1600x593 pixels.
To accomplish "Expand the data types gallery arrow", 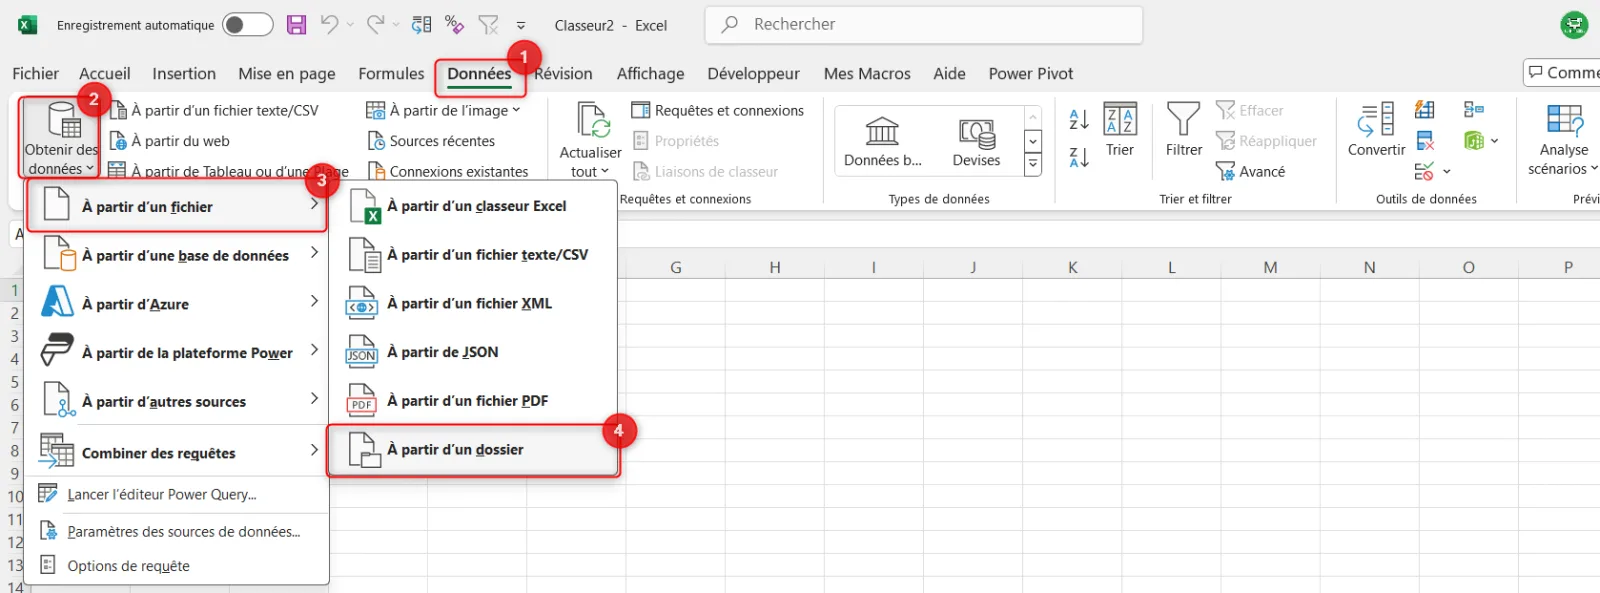I will [x=1033, y=164].
